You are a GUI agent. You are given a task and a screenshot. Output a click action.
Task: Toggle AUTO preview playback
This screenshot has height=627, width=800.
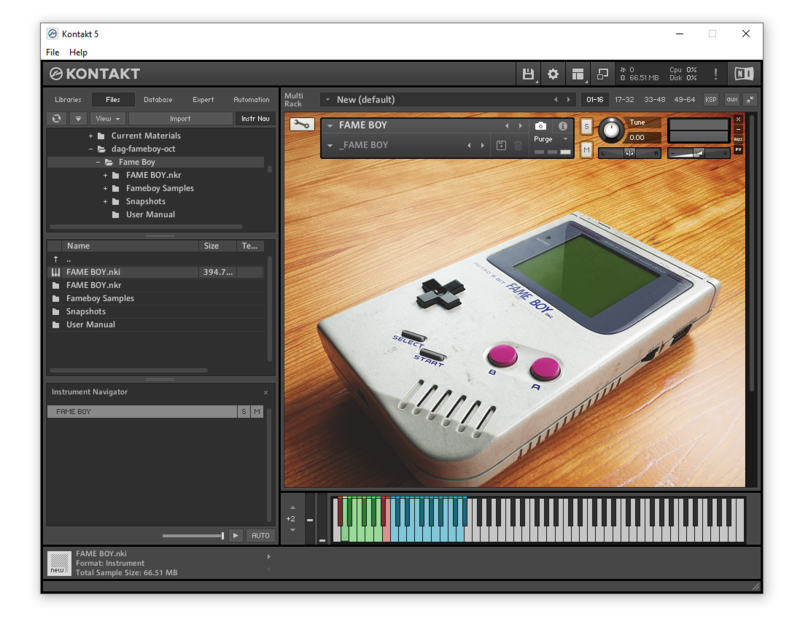(x=260, y=536)
